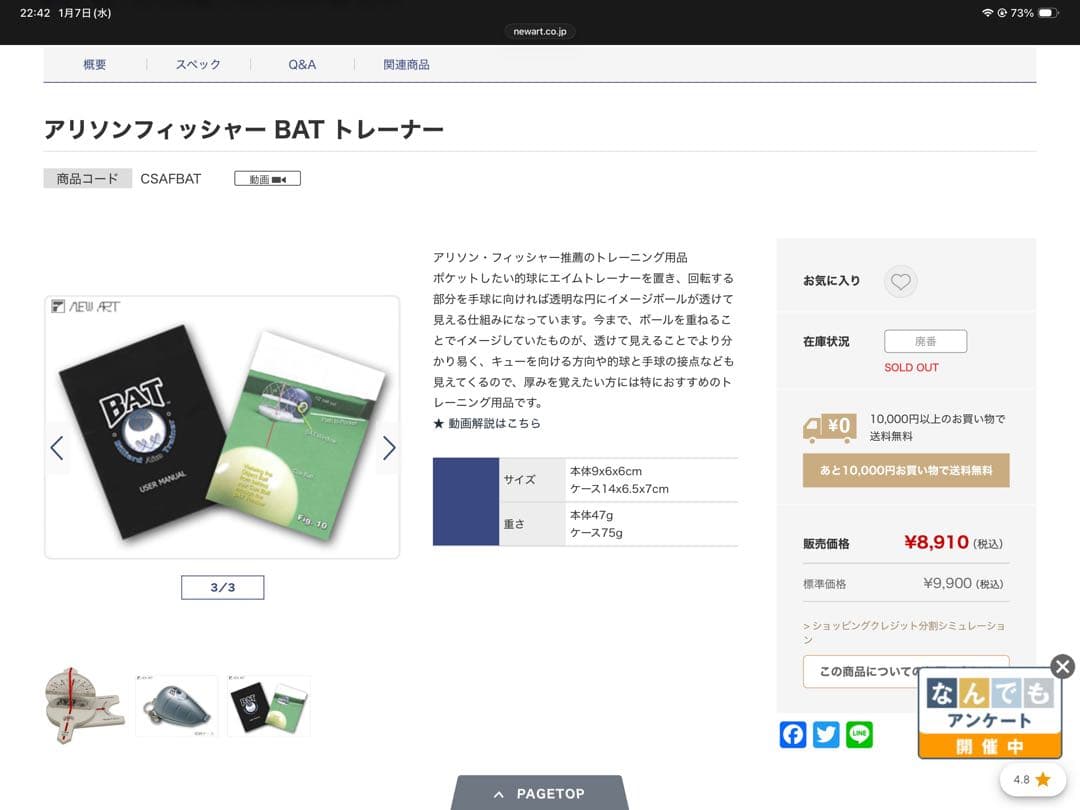Select the aim trainer device thumbnail
Image resolution: width=1080 pixels, height=810 pixels.
pos(85,705)
